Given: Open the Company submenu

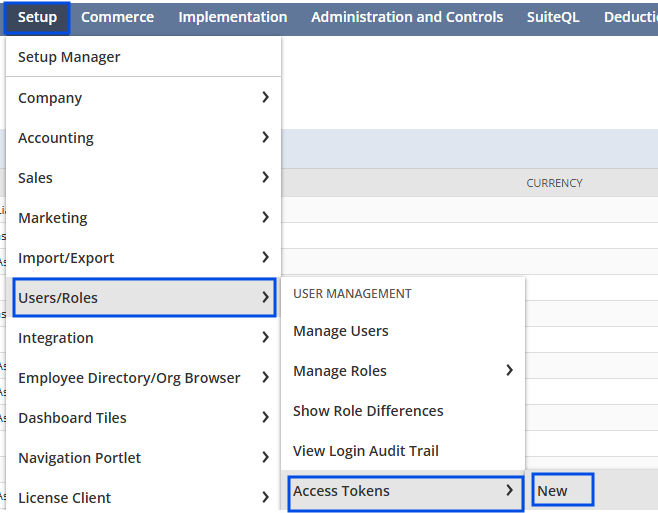Looking at the screenshot, I should coord(144,98).
